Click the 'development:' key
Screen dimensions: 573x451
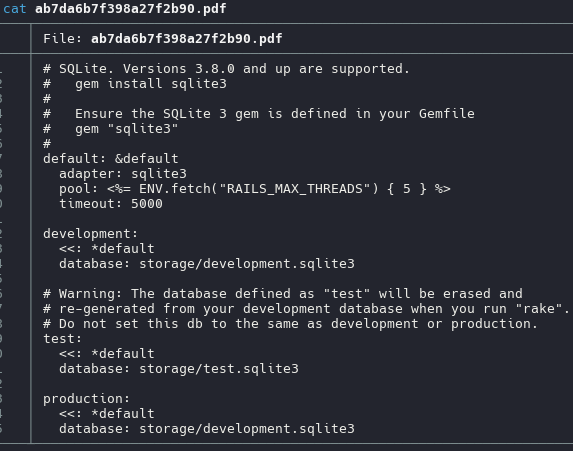(x=91, y=234)
